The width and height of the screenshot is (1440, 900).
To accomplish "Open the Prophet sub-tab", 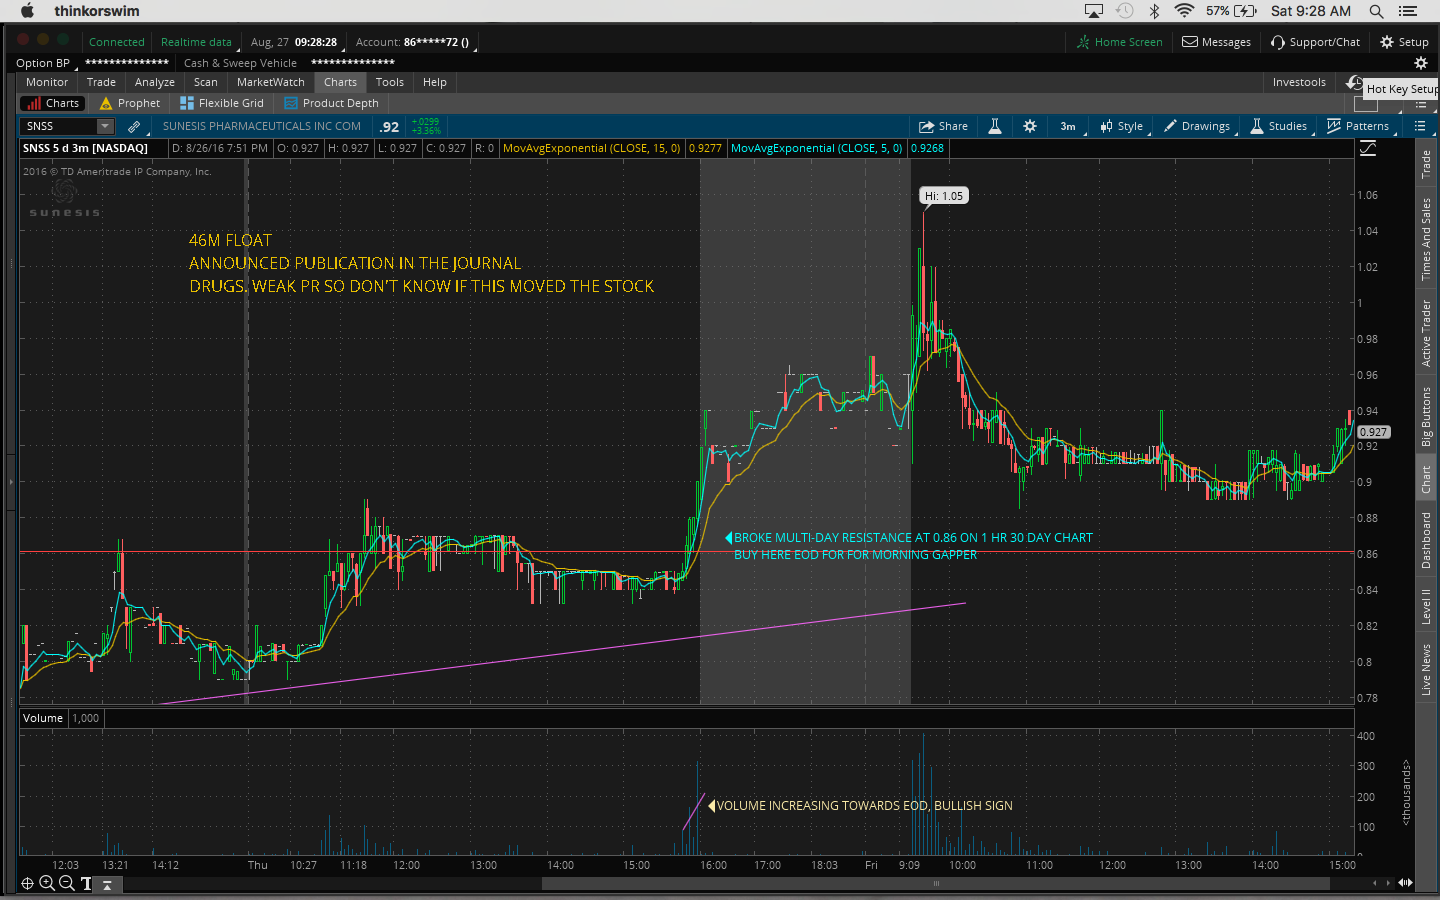I will pos(130,103).
